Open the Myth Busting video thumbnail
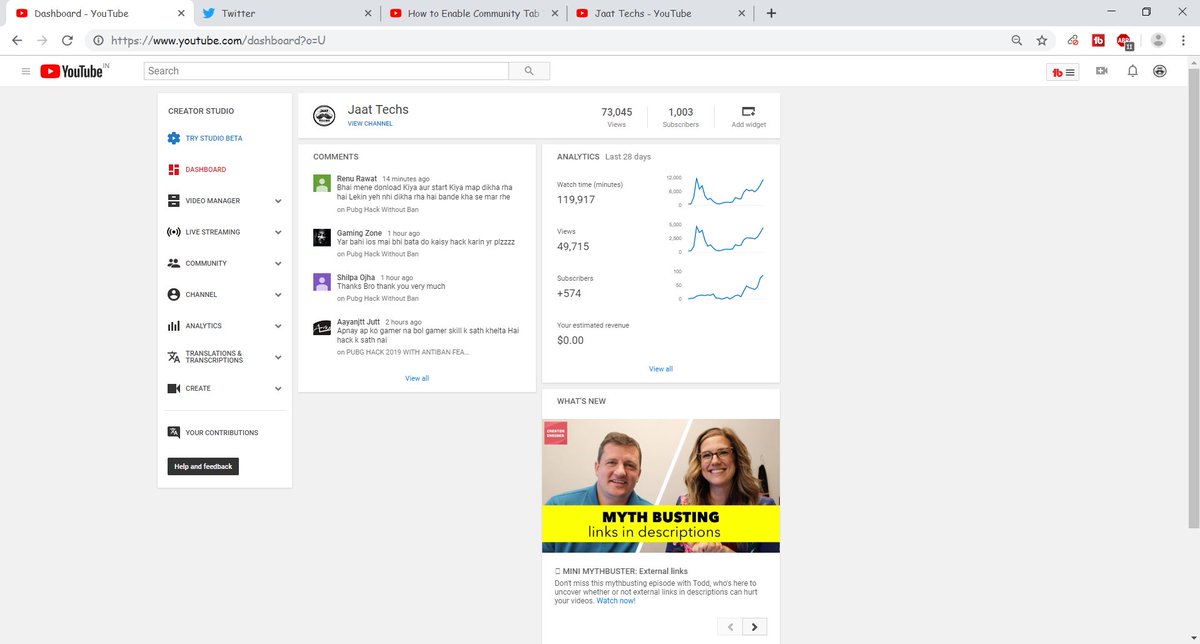Image resolution: width=1200 pixels, height=644 pixels. [661, 485]
